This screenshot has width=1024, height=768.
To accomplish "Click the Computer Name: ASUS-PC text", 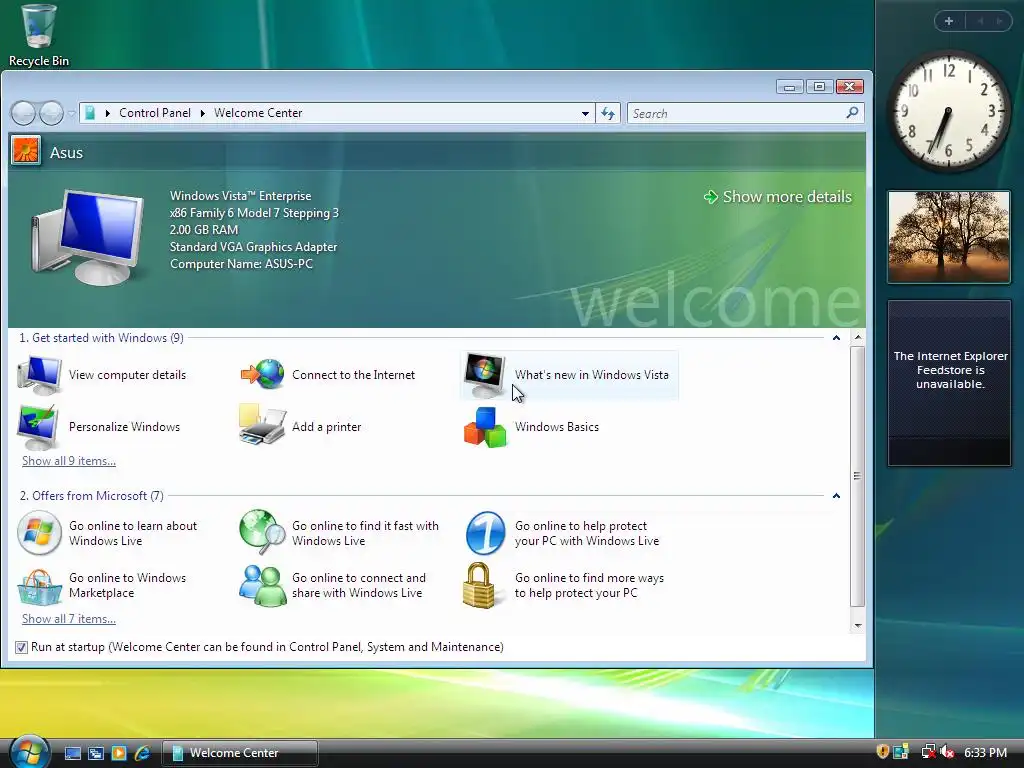I will (x=241, y=264).
